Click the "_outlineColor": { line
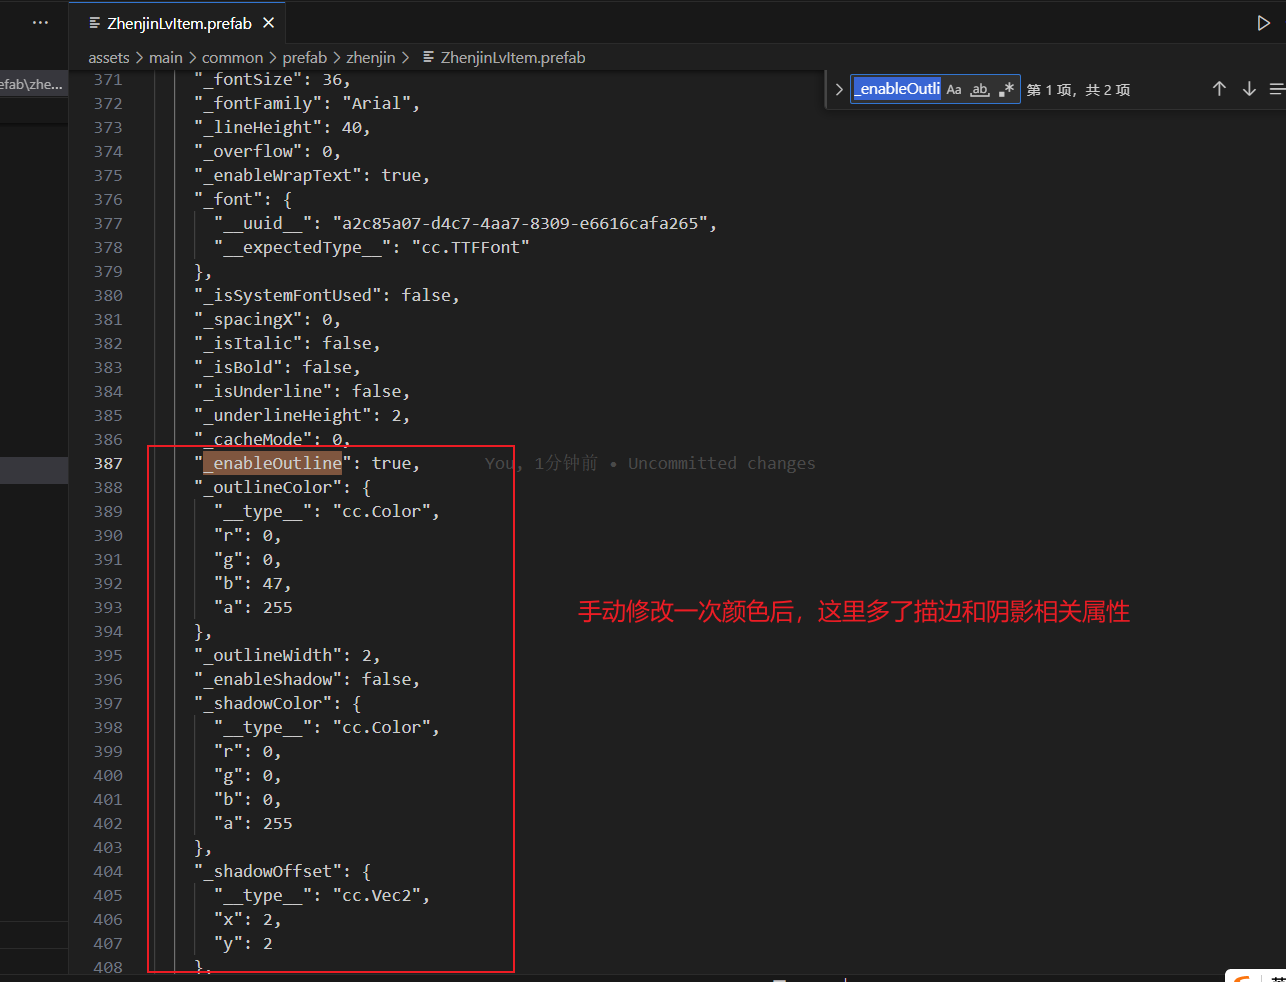The image size is (1286, 982). pos(282,487)
